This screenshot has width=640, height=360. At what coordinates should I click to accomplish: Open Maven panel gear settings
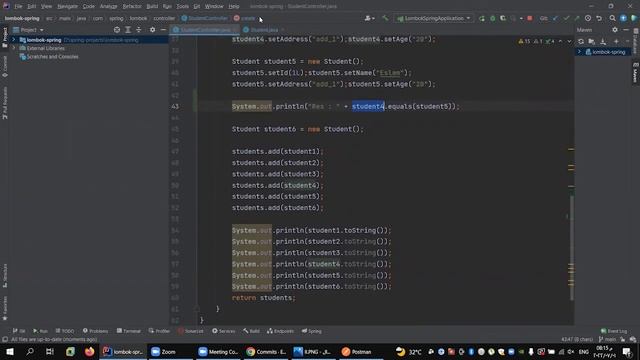(615, 30)
